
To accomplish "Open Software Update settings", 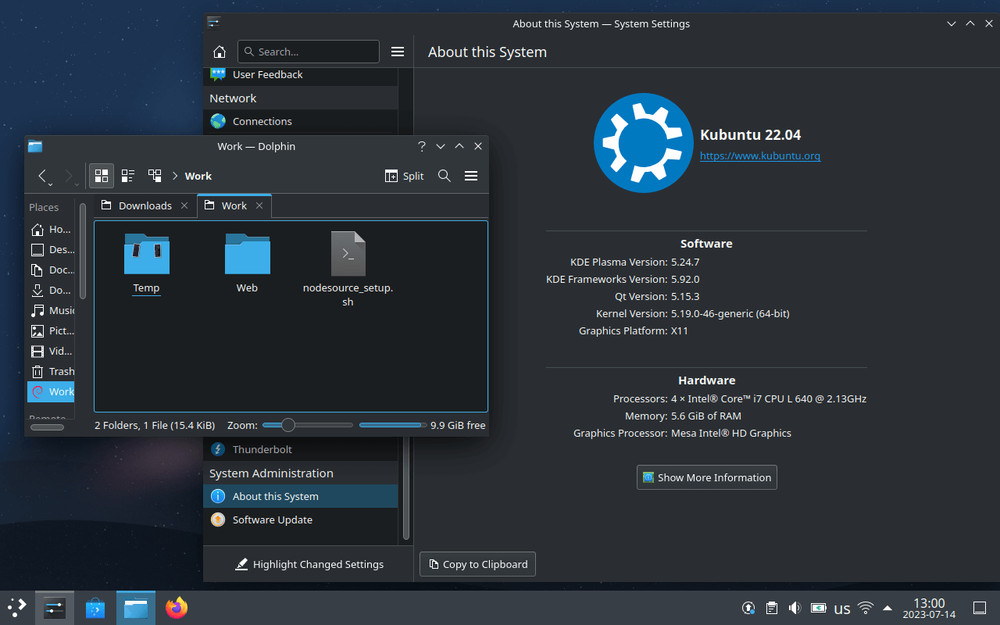I will pos(300,520).
